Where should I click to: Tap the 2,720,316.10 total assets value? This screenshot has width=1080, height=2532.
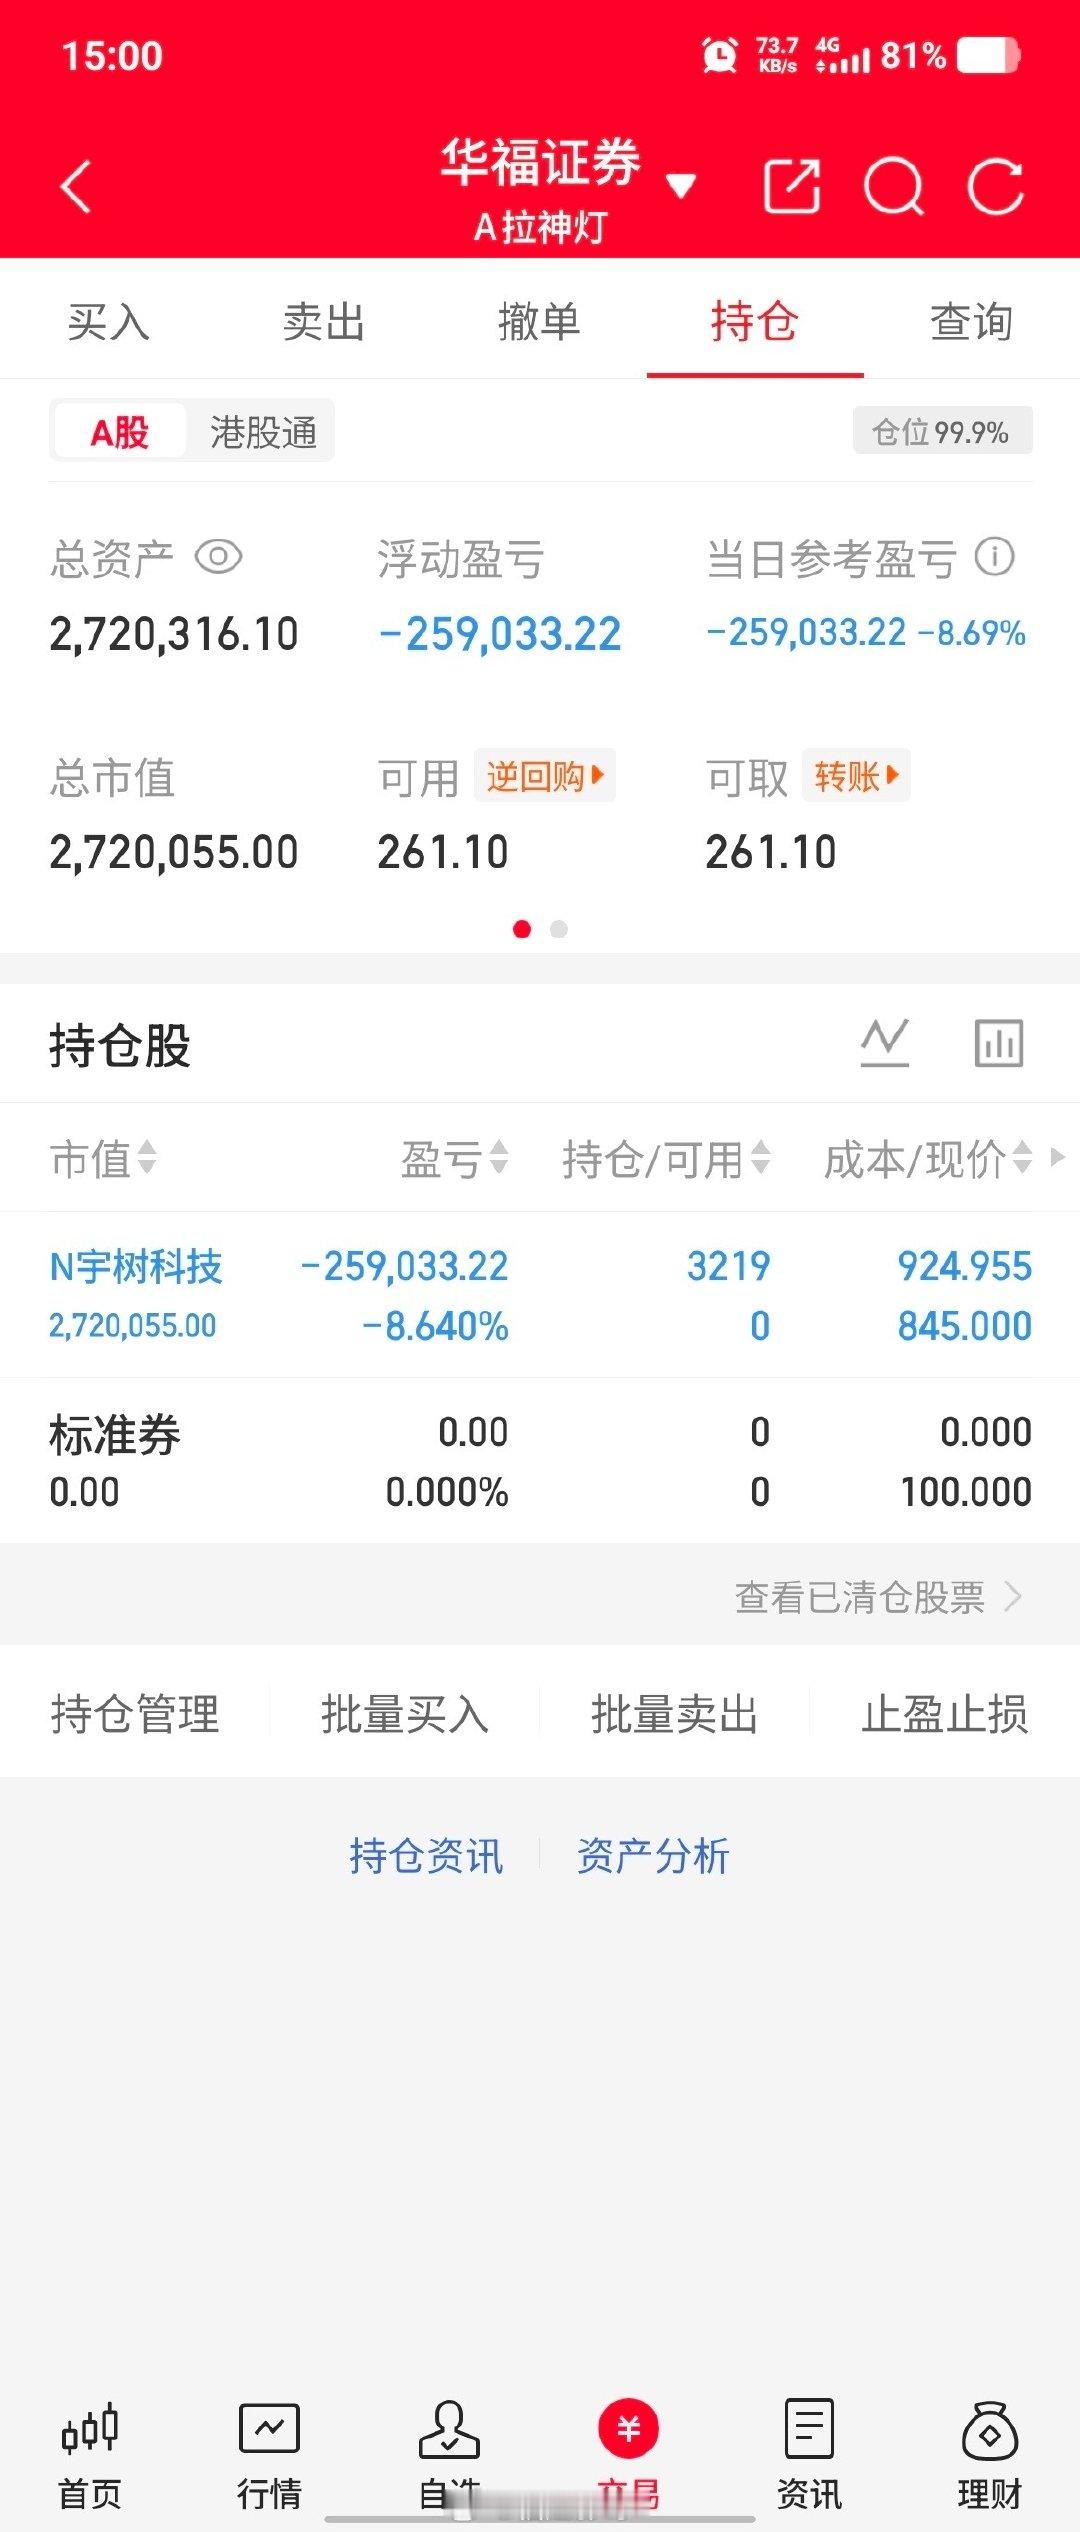[x=174, y=634]
